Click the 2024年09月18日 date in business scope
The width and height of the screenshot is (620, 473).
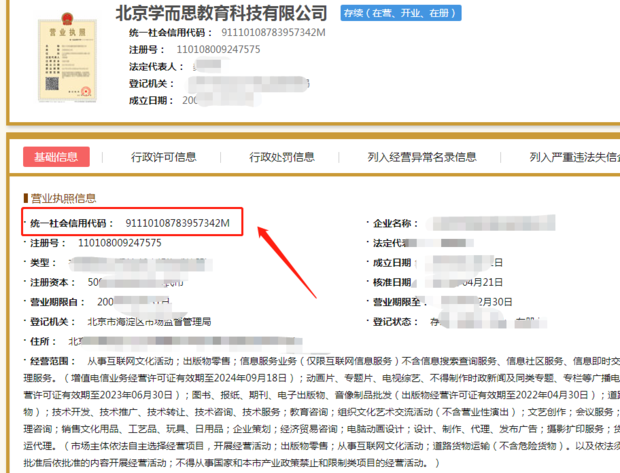(x=249, y=378)
